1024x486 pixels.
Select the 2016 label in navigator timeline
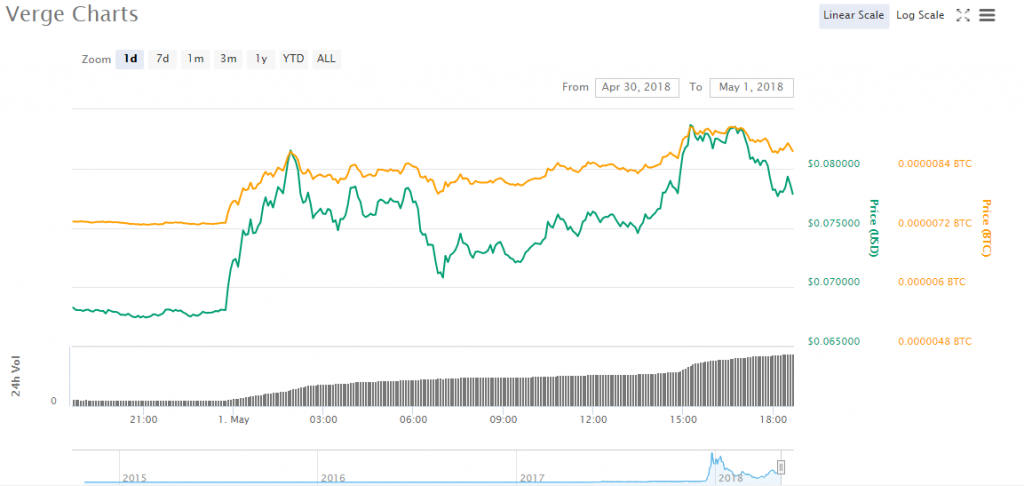333,478
